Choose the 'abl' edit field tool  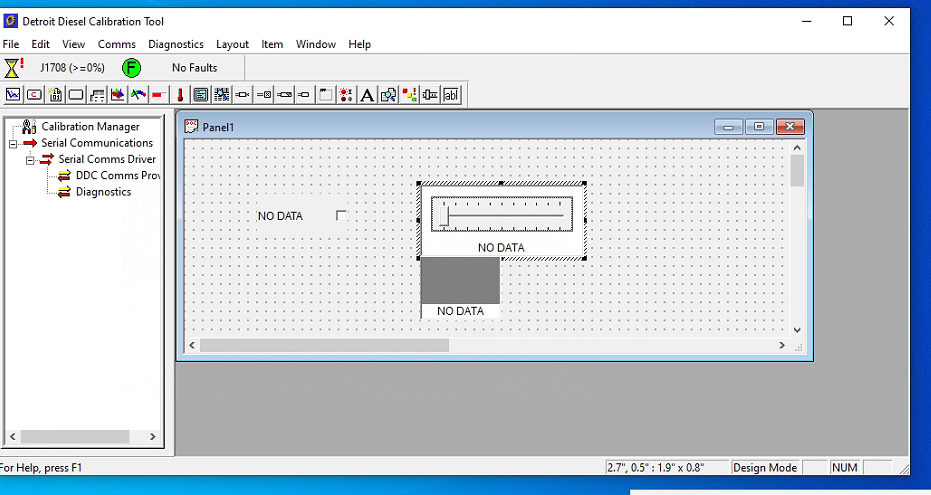click(451, 95)
